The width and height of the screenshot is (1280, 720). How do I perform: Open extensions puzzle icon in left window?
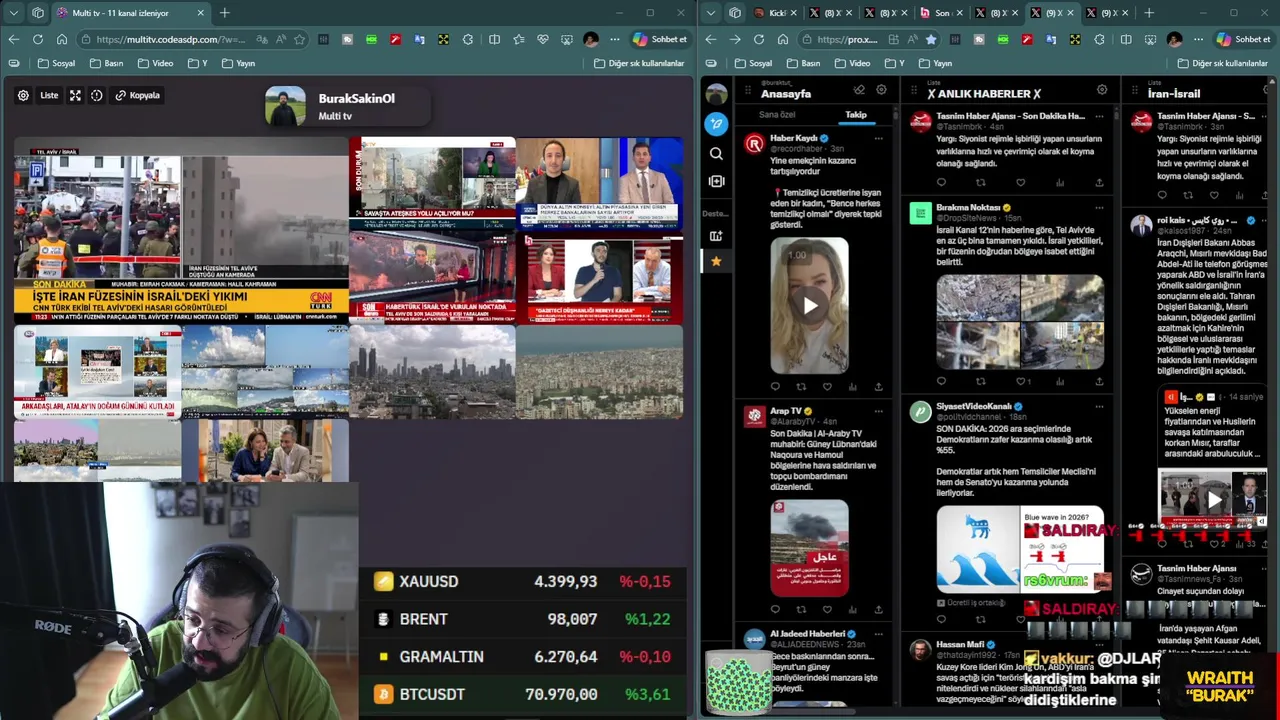point(468,39)
